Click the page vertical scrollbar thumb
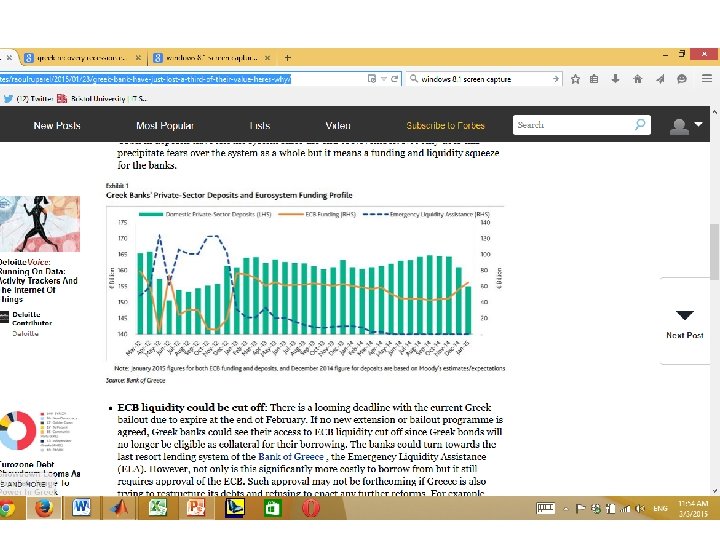720x540 pixels. (x=714, y=252)
